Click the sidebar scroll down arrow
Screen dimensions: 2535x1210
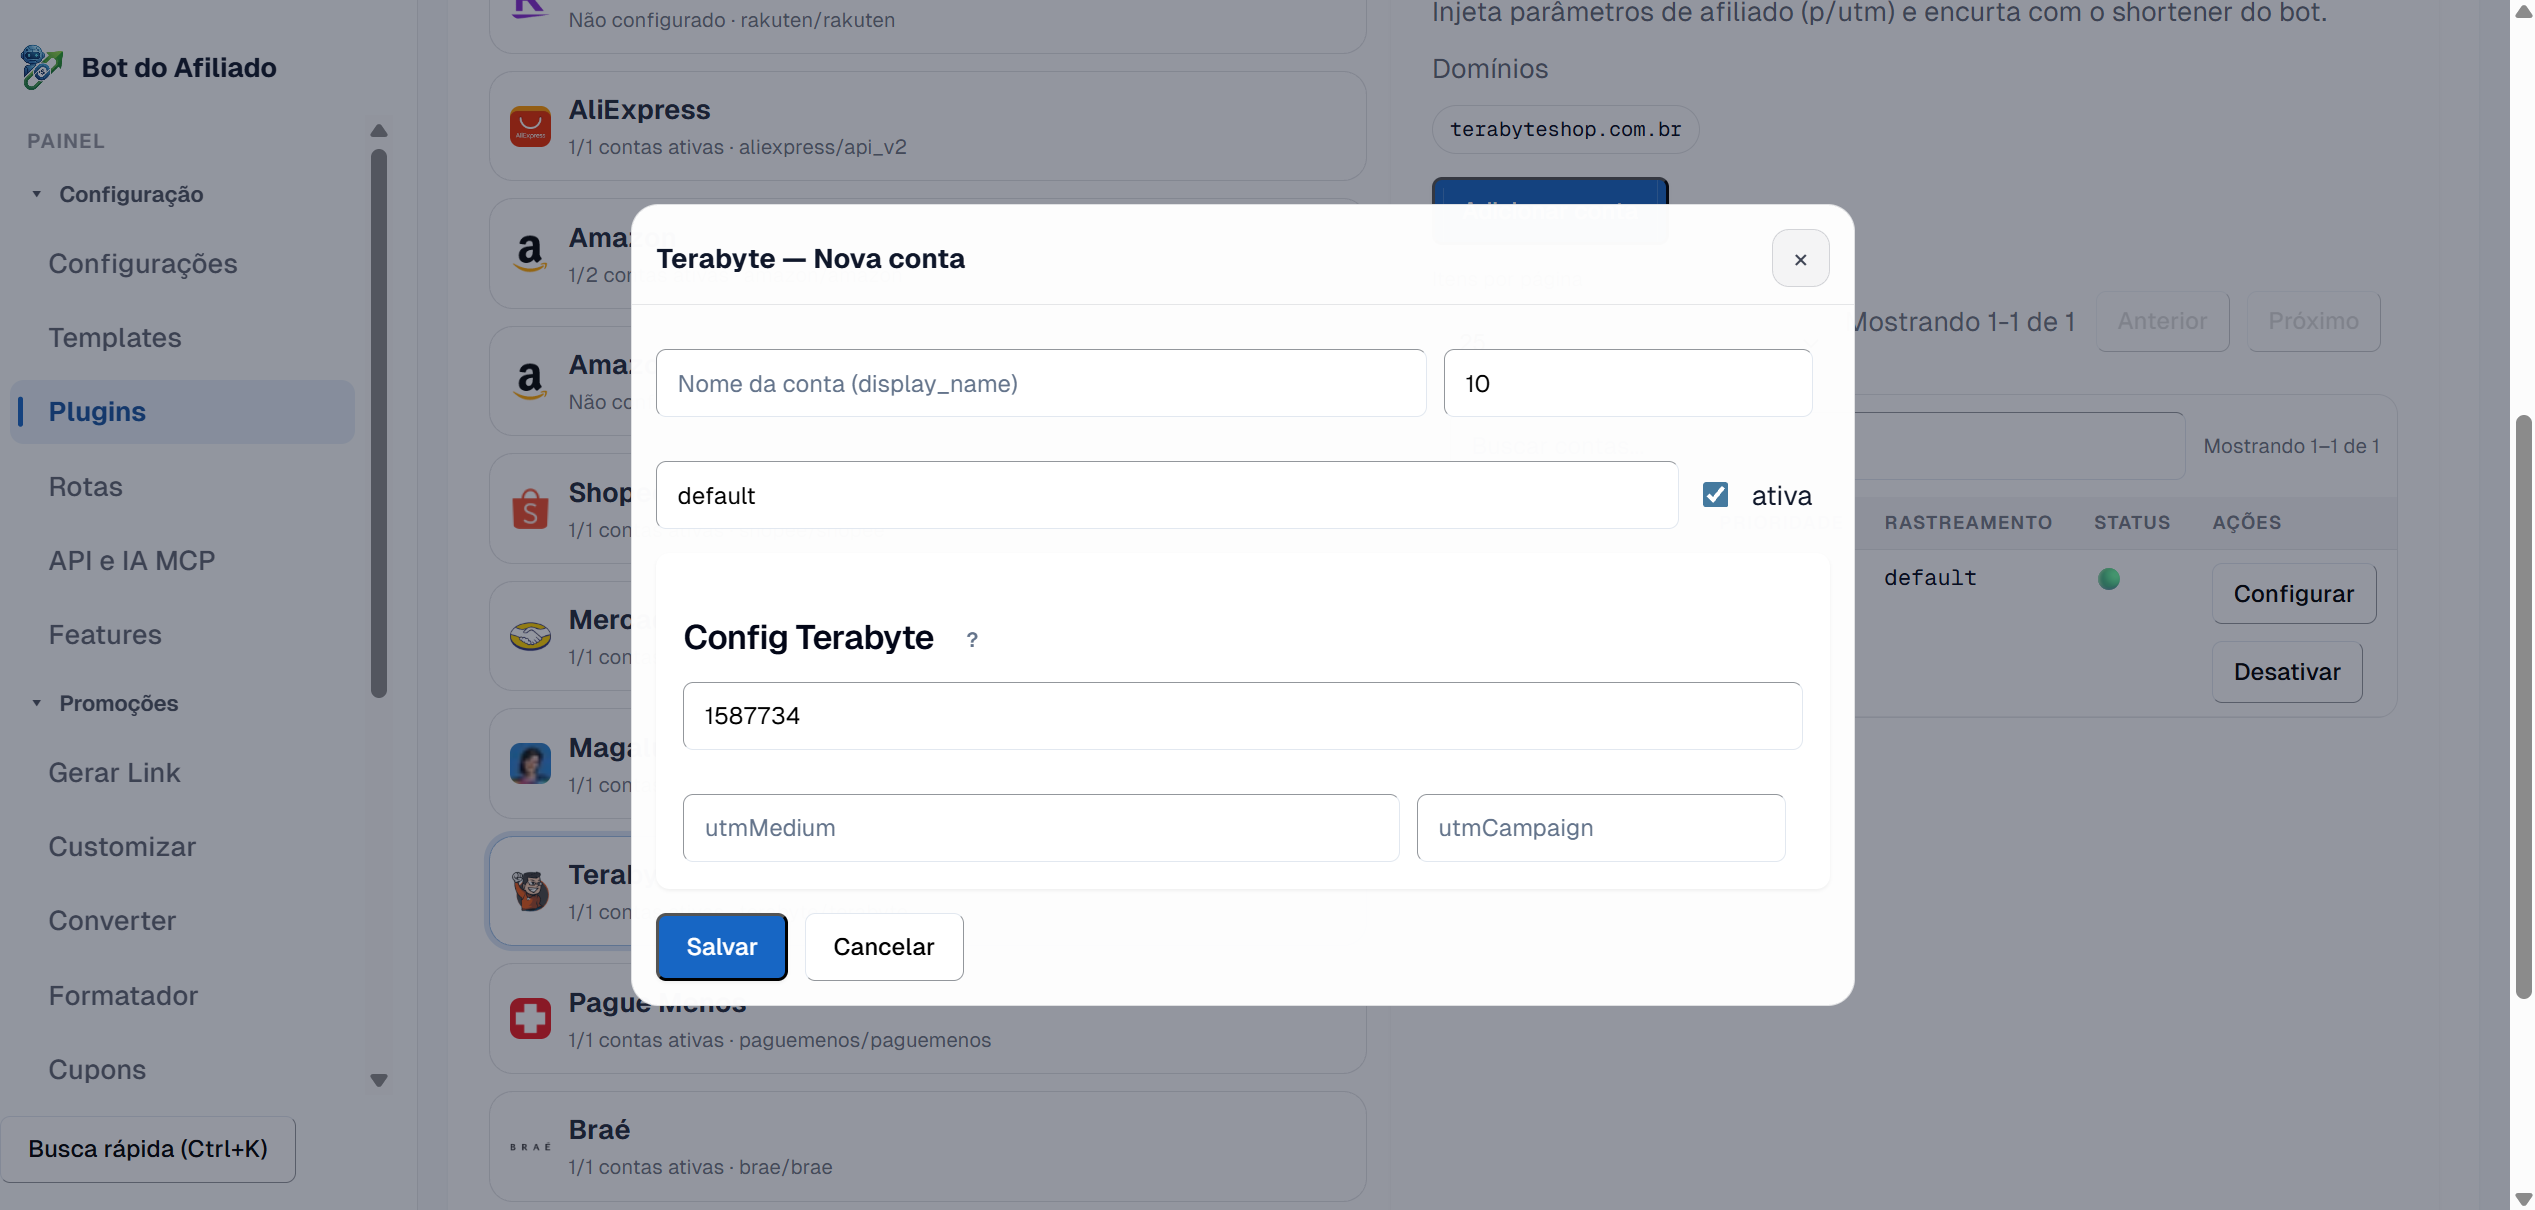coord(378,1081)
